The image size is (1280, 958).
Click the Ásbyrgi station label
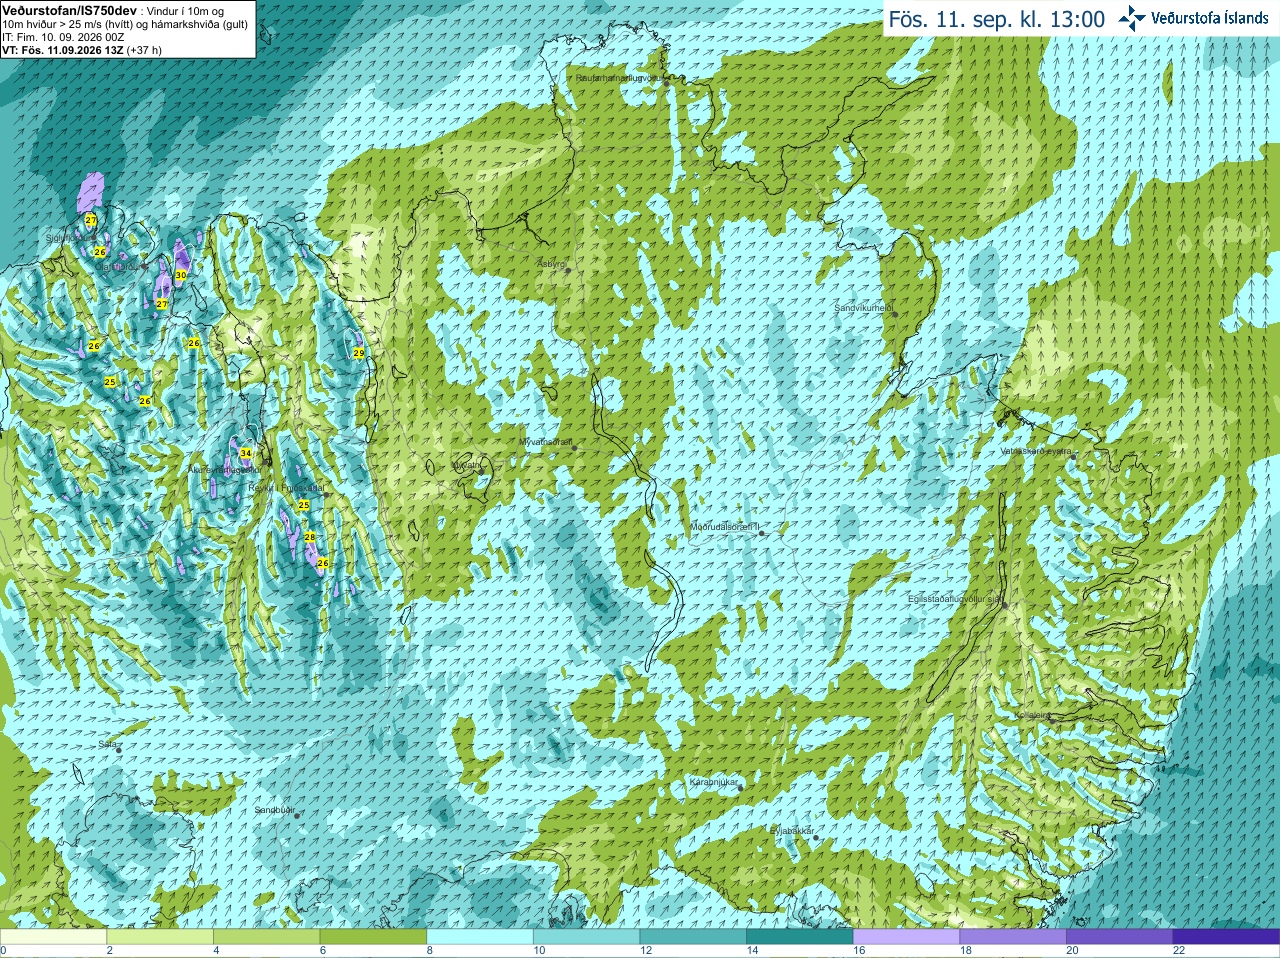[551, 264]
